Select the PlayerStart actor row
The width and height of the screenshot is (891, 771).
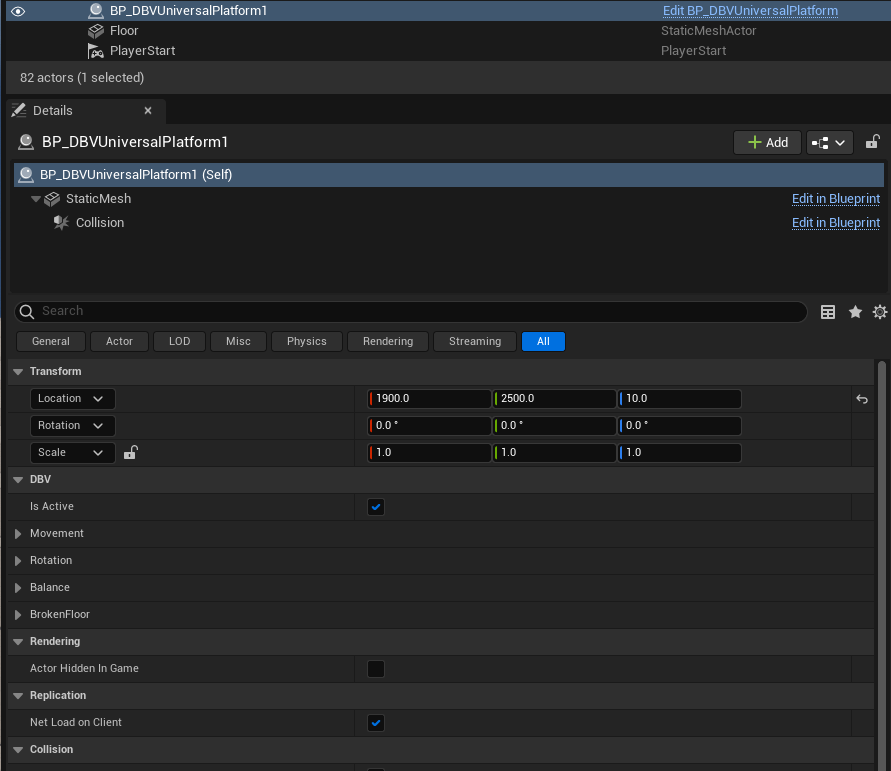coord(448,51)
